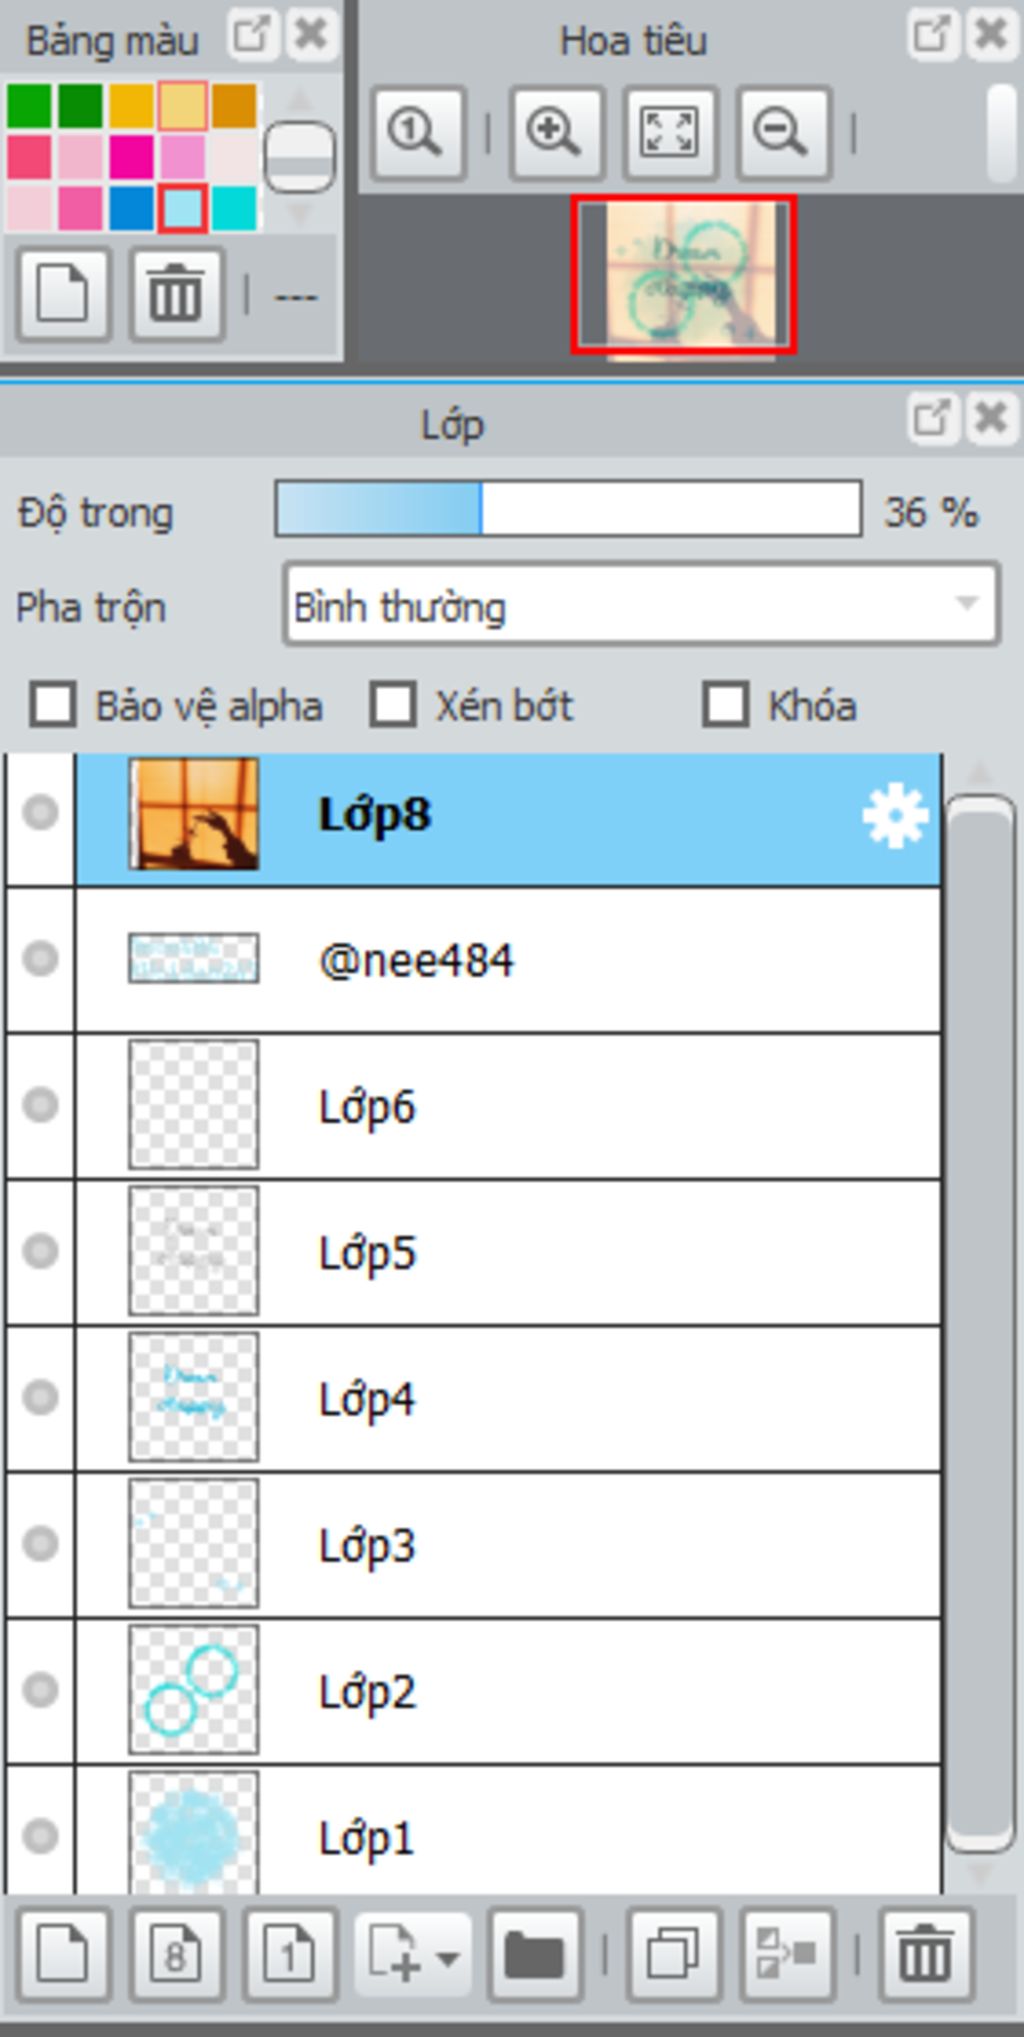The image size is (1024, 2037).
Task: Click the Độ trong opacity slider bar
Action: pos(568,509)
